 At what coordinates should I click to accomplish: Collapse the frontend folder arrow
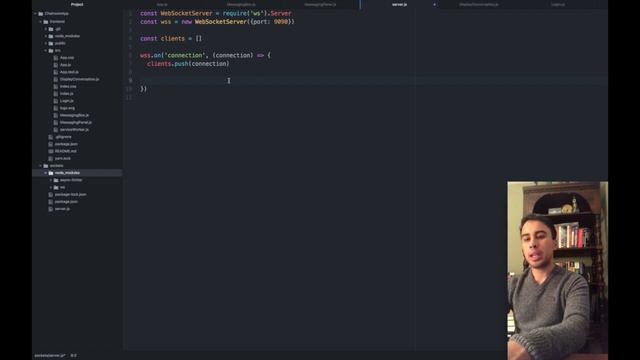pyautogui.click(x=40, y=22)
